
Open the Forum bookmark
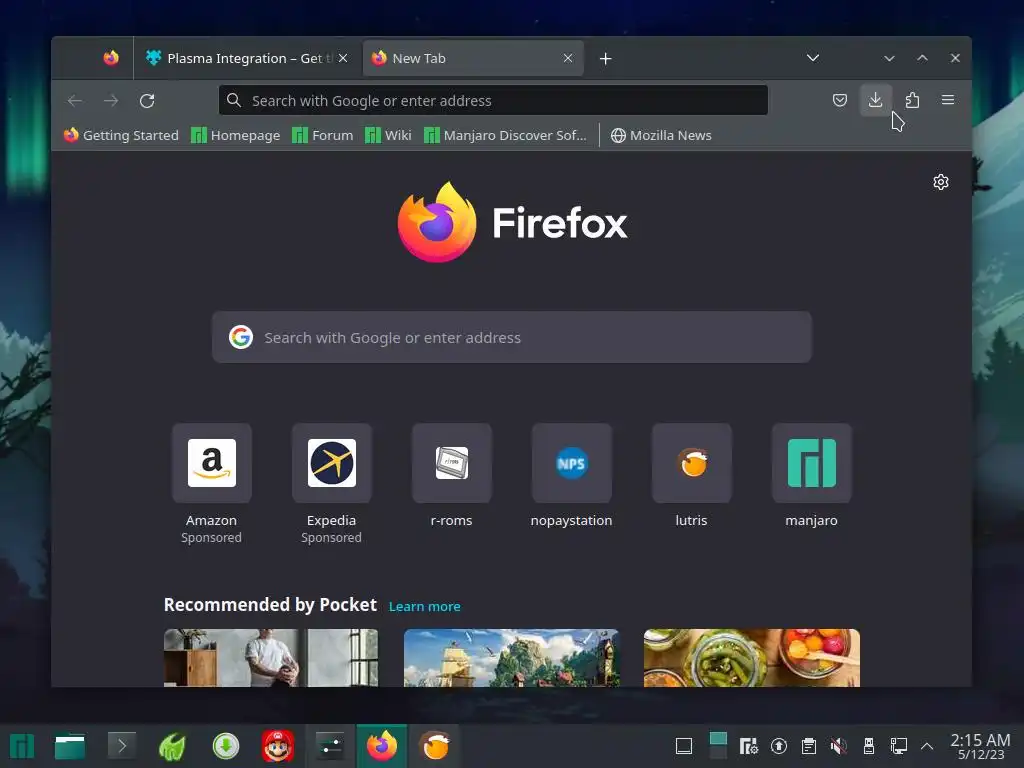coord(322,135)
